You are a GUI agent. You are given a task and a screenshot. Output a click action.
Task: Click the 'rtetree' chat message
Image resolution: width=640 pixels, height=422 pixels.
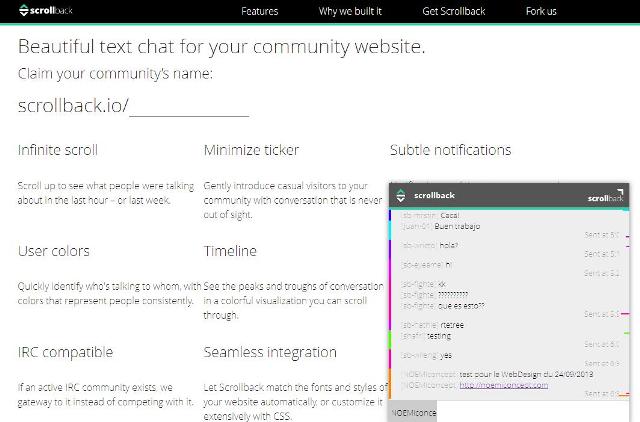452,325
